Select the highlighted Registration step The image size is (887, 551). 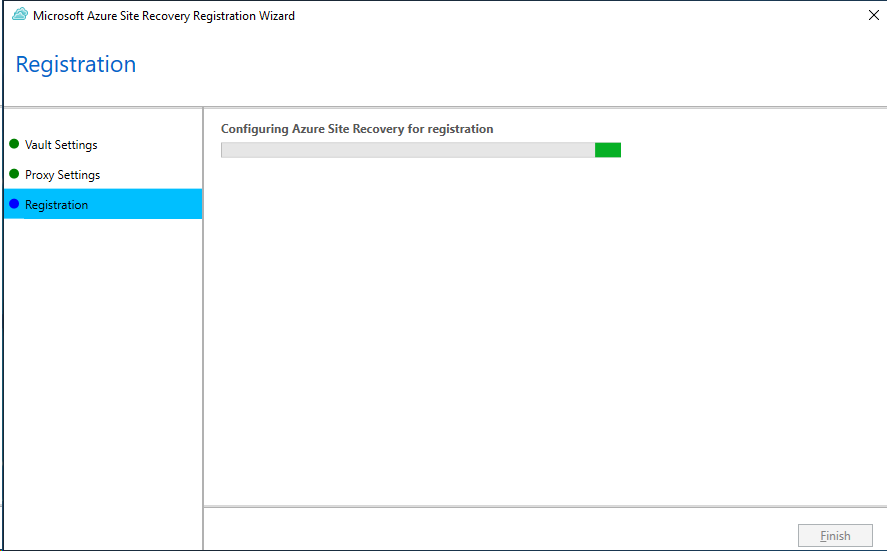103,204
